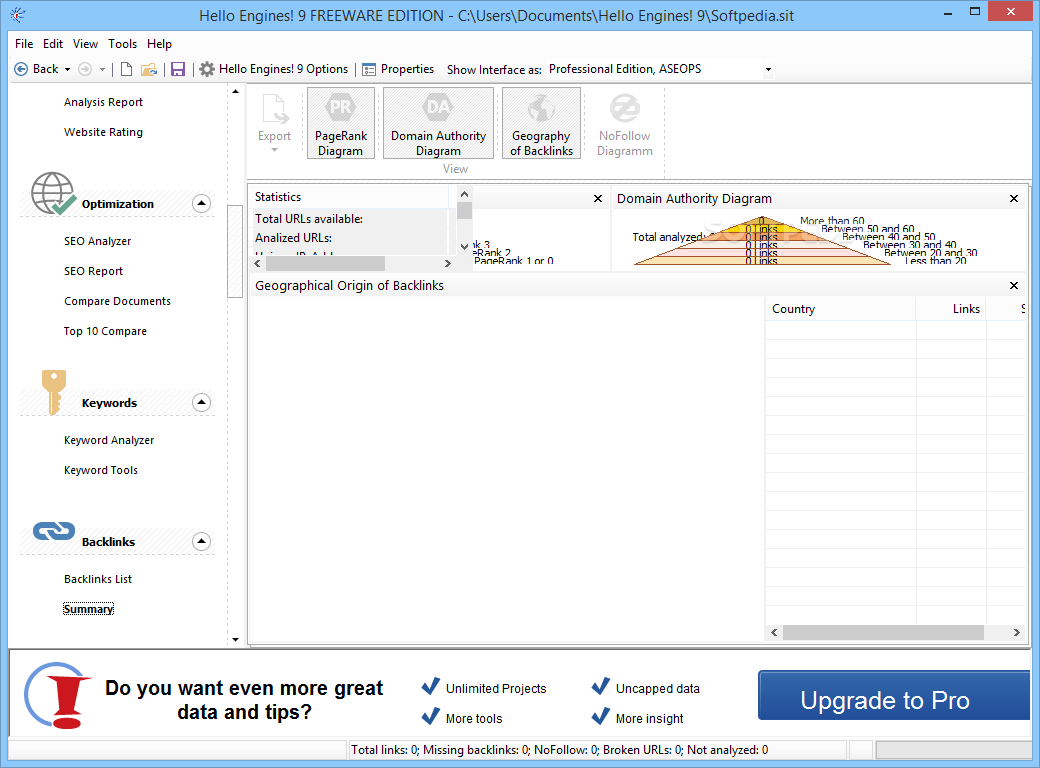Open Keyword Tools
The width and height of the screenshot is (1040, 768).
coord(101,470)
